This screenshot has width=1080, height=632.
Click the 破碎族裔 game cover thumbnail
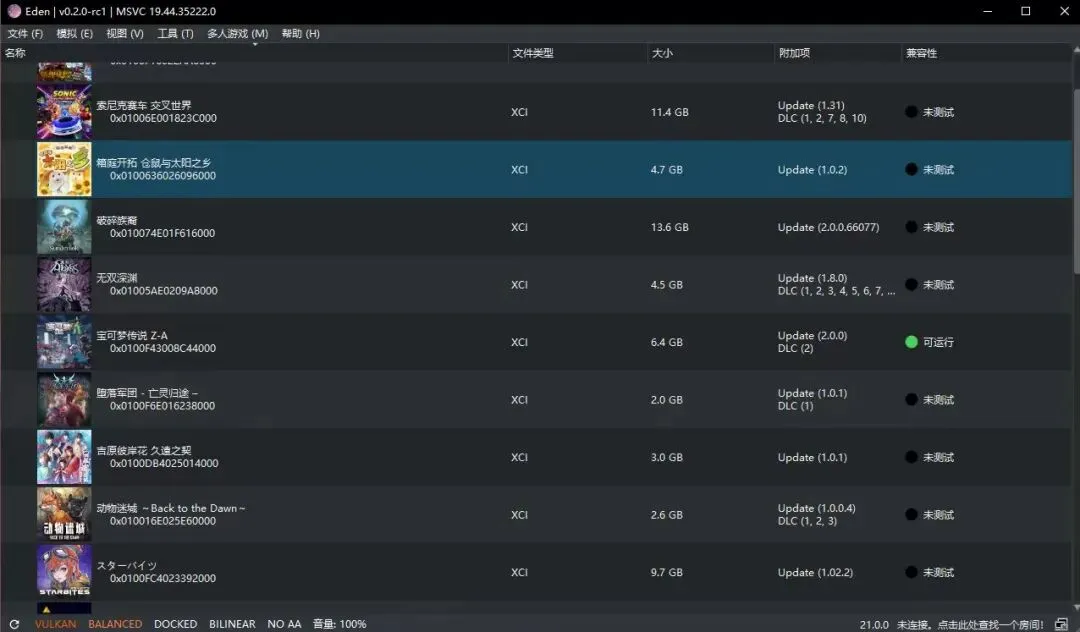tap(64, 227)
